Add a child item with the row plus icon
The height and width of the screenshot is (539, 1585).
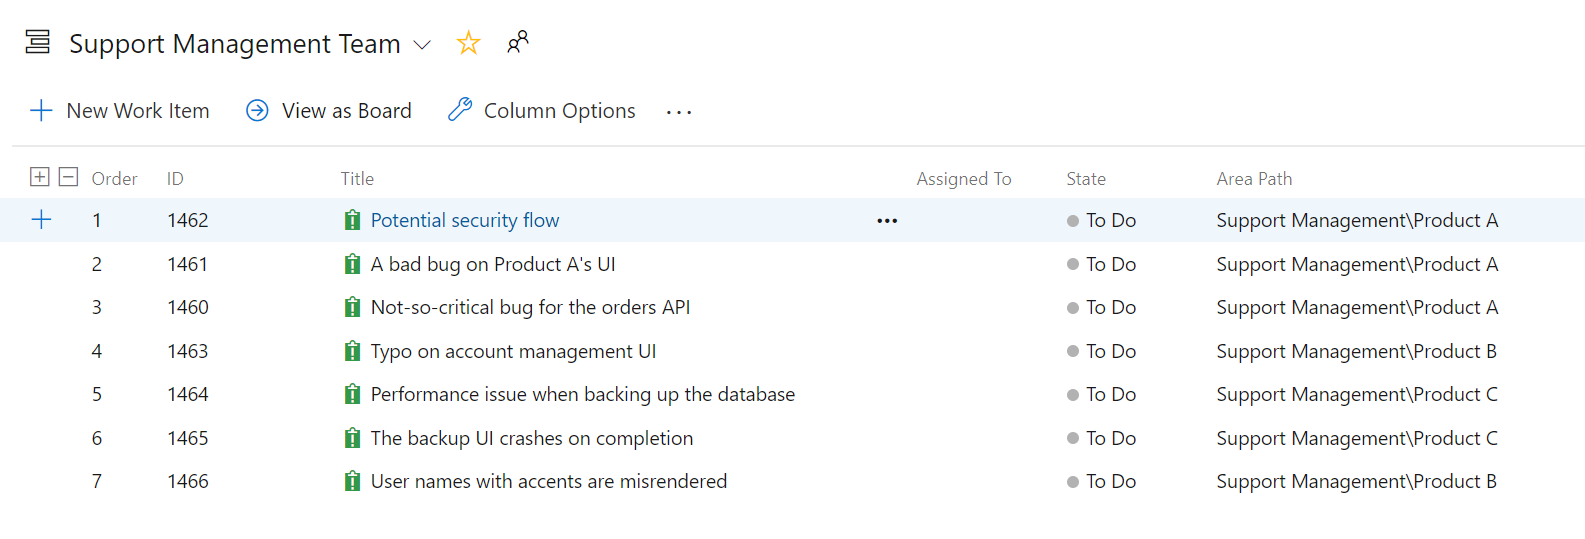click(41, 220)
